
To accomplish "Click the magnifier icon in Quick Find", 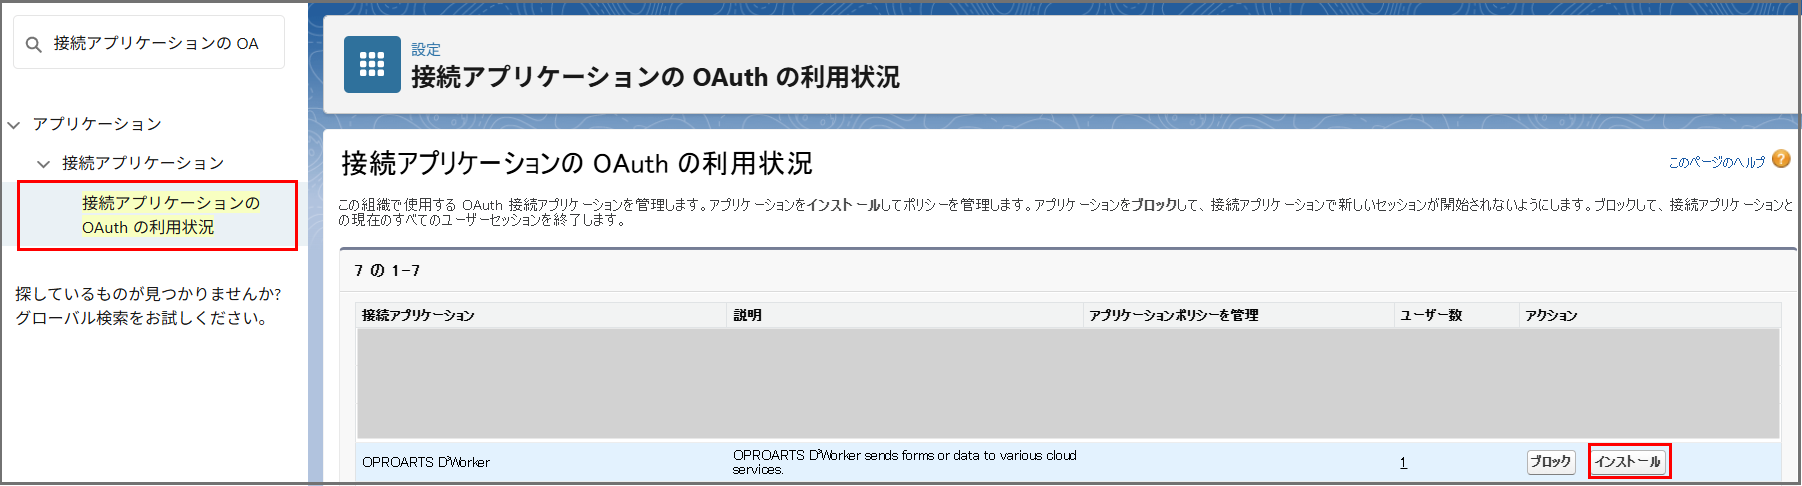I will pos(33,44).
